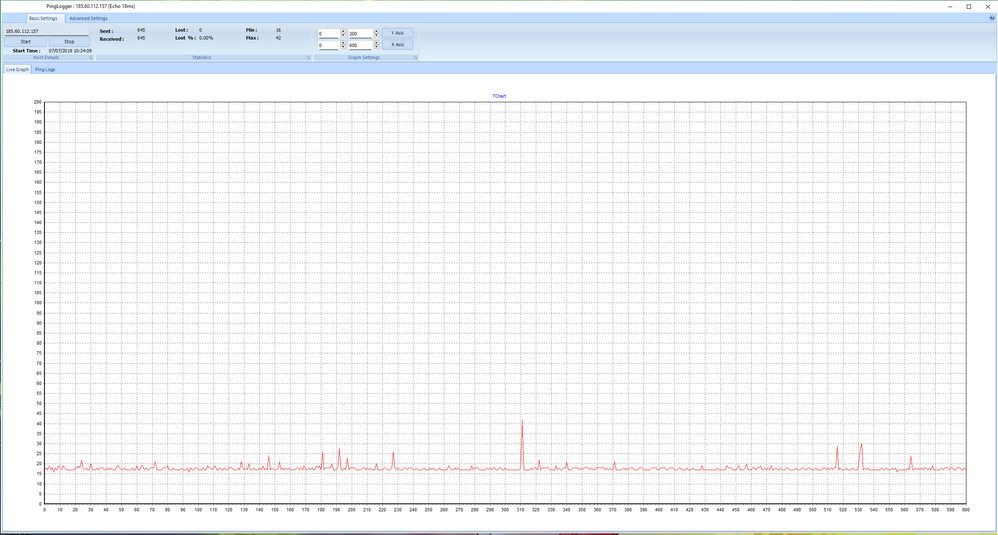Apply the X Axis range button
The width and height of the screenshot is (998, 535).
click(397, 45)
